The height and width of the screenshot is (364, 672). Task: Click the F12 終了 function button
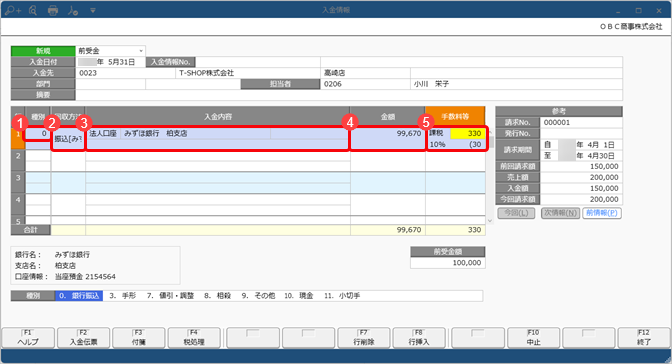pyautogui.click(x=644, y=338)
